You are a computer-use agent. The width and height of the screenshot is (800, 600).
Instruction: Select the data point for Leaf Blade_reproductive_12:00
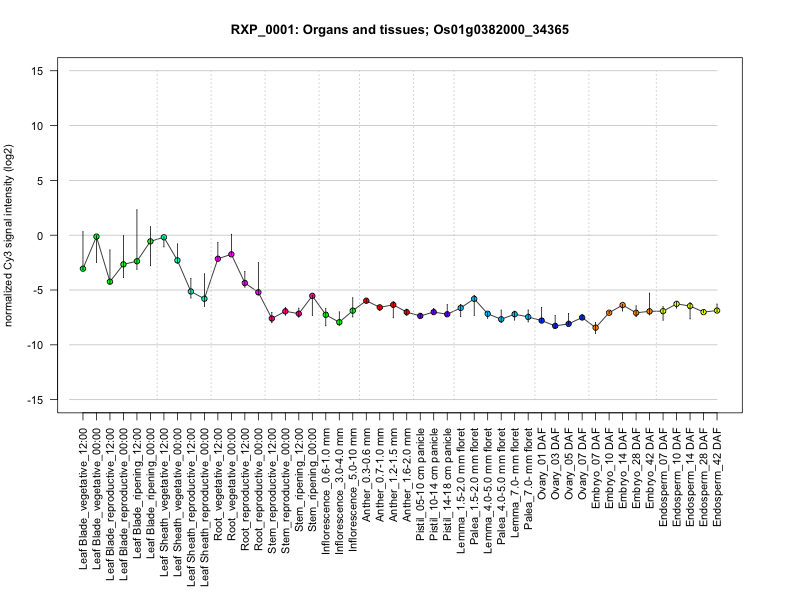[x=110, y=282]
